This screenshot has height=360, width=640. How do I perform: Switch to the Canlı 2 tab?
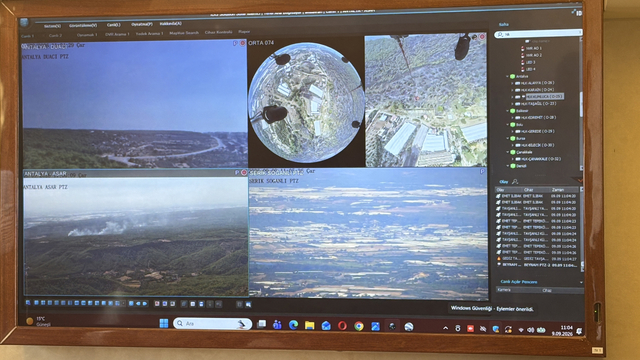(x=55, y=36)
